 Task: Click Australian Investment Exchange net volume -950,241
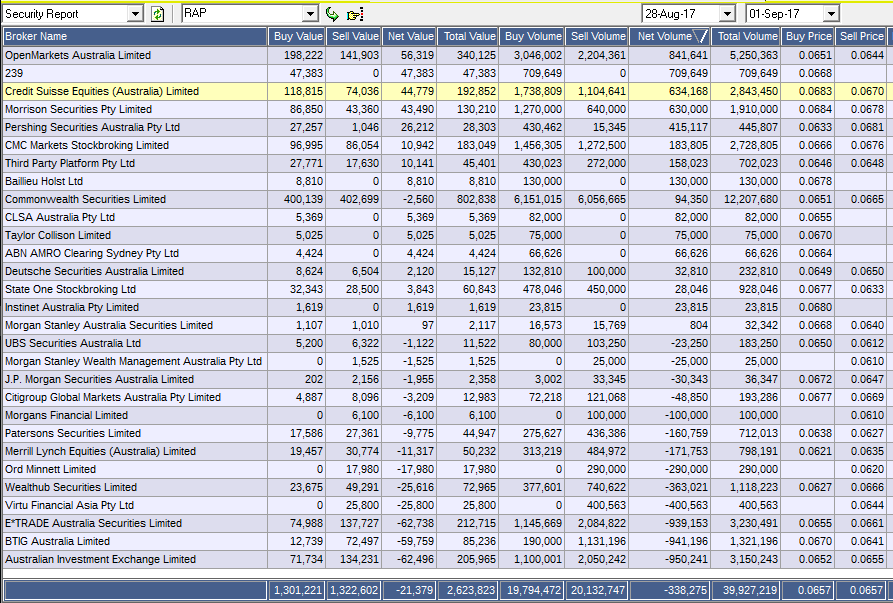[686, 559]
